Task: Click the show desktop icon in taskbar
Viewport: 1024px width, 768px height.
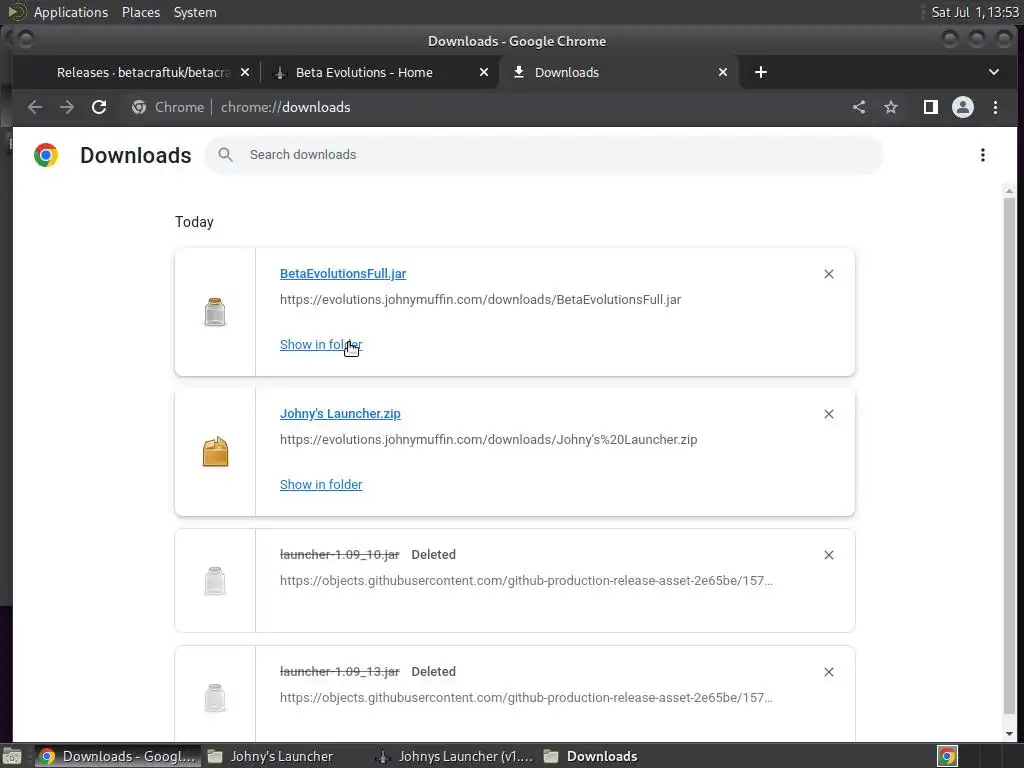Action: point(12,756)
